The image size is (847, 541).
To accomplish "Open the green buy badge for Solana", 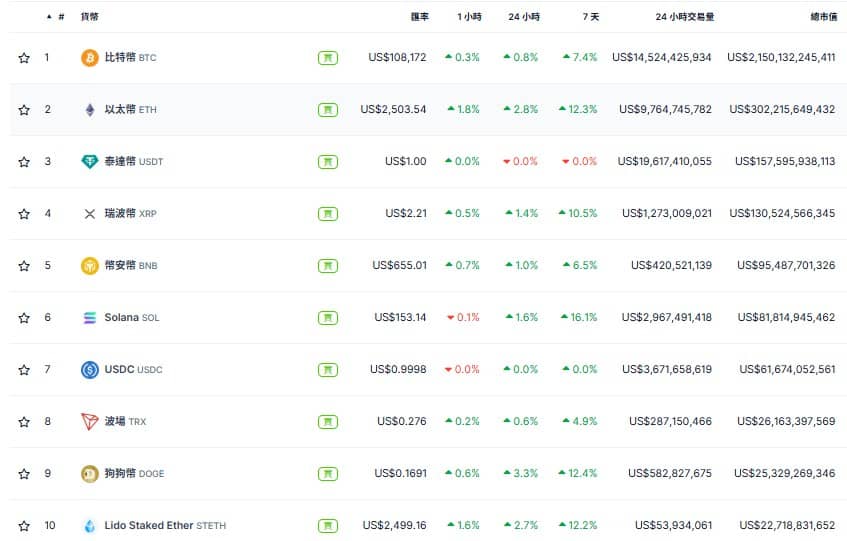I will tap(328, 318).
